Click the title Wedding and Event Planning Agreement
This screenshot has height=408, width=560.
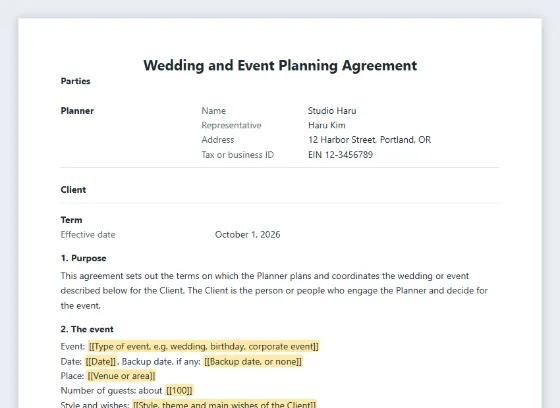[x=280, y=66]
